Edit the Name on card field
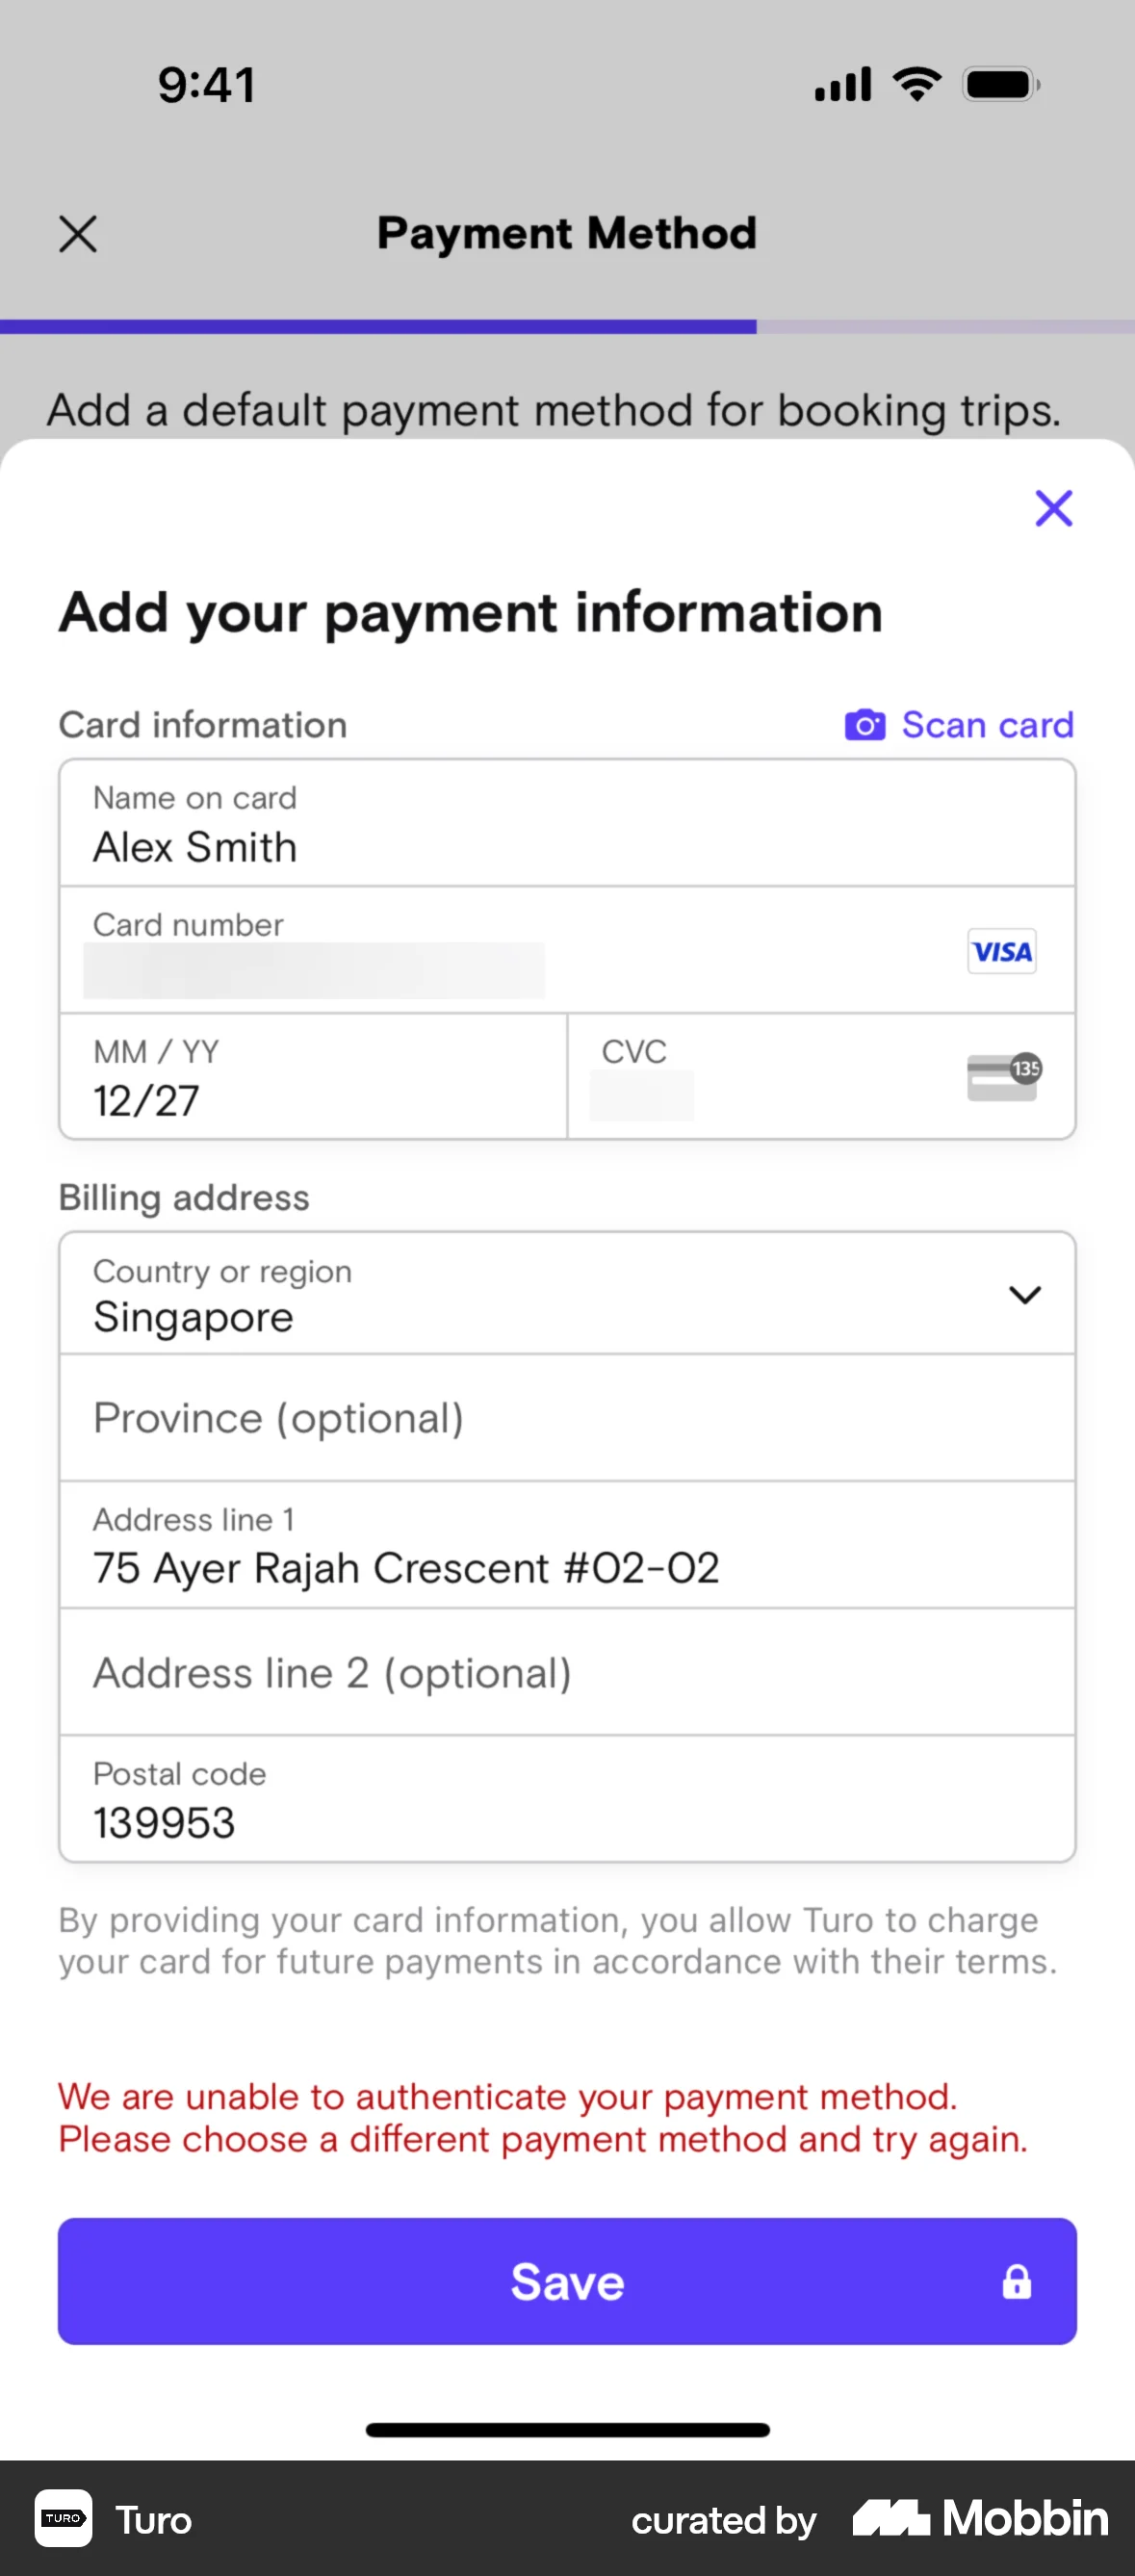The height and width of the screenshot is (2576, 1135). (566, 825)
